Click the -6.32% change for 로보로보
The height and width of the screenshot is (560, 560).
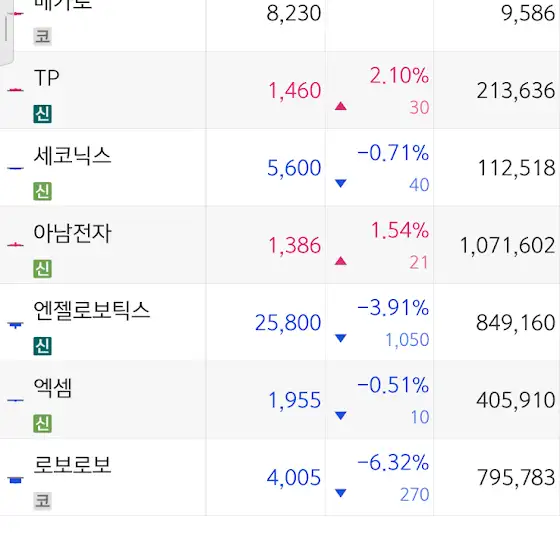click(x=393, y=462)
